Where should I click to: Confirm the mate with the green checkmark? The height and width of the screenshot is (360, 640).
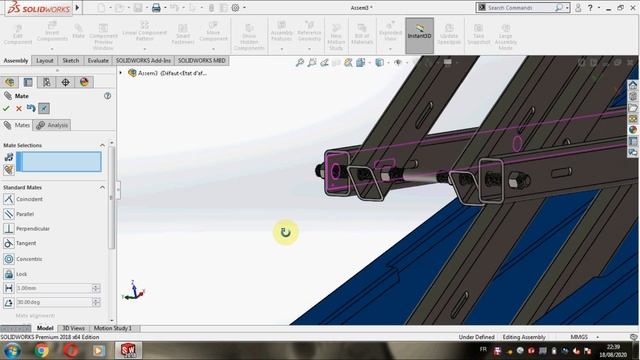click(x=6, y=109)
